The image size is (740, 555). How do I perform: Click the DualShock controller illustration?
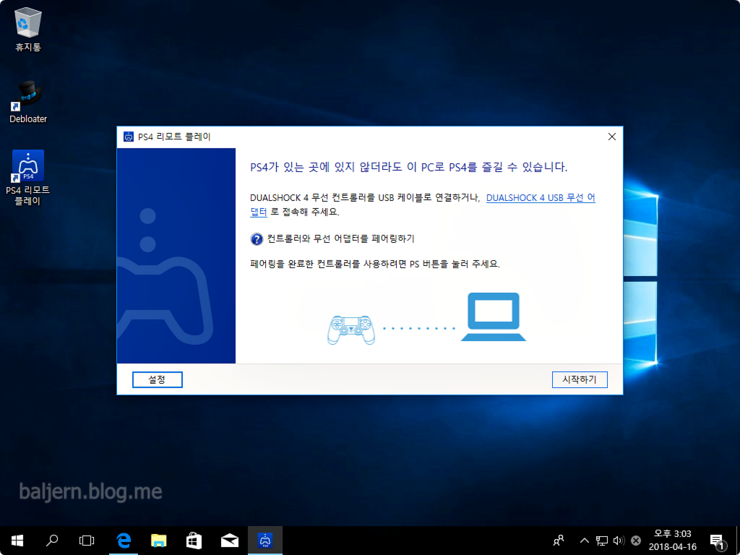351,329
